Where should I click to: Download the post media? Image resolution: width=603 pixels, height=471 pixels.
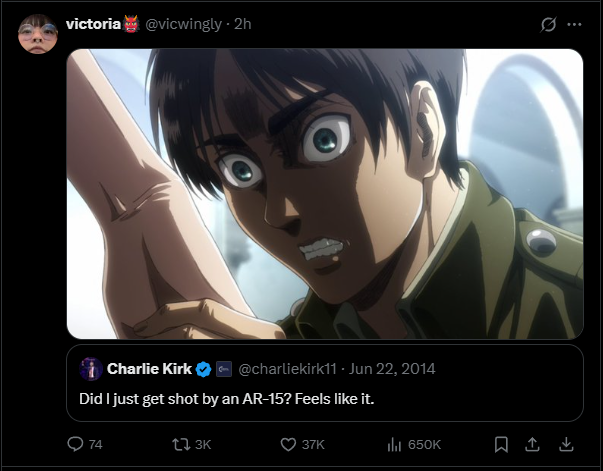click(565, 444)
